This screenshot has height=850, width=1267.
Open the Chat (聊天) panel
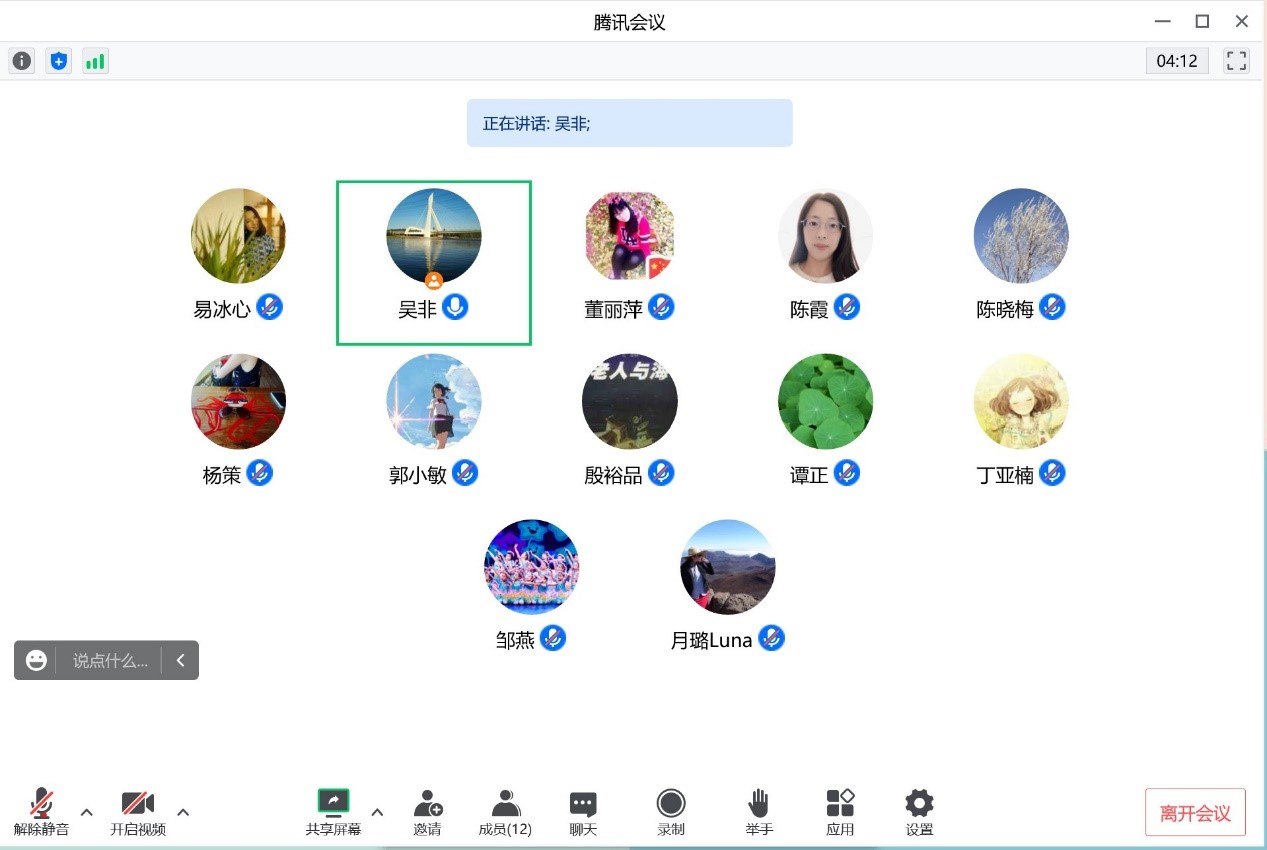pos(583,812)
